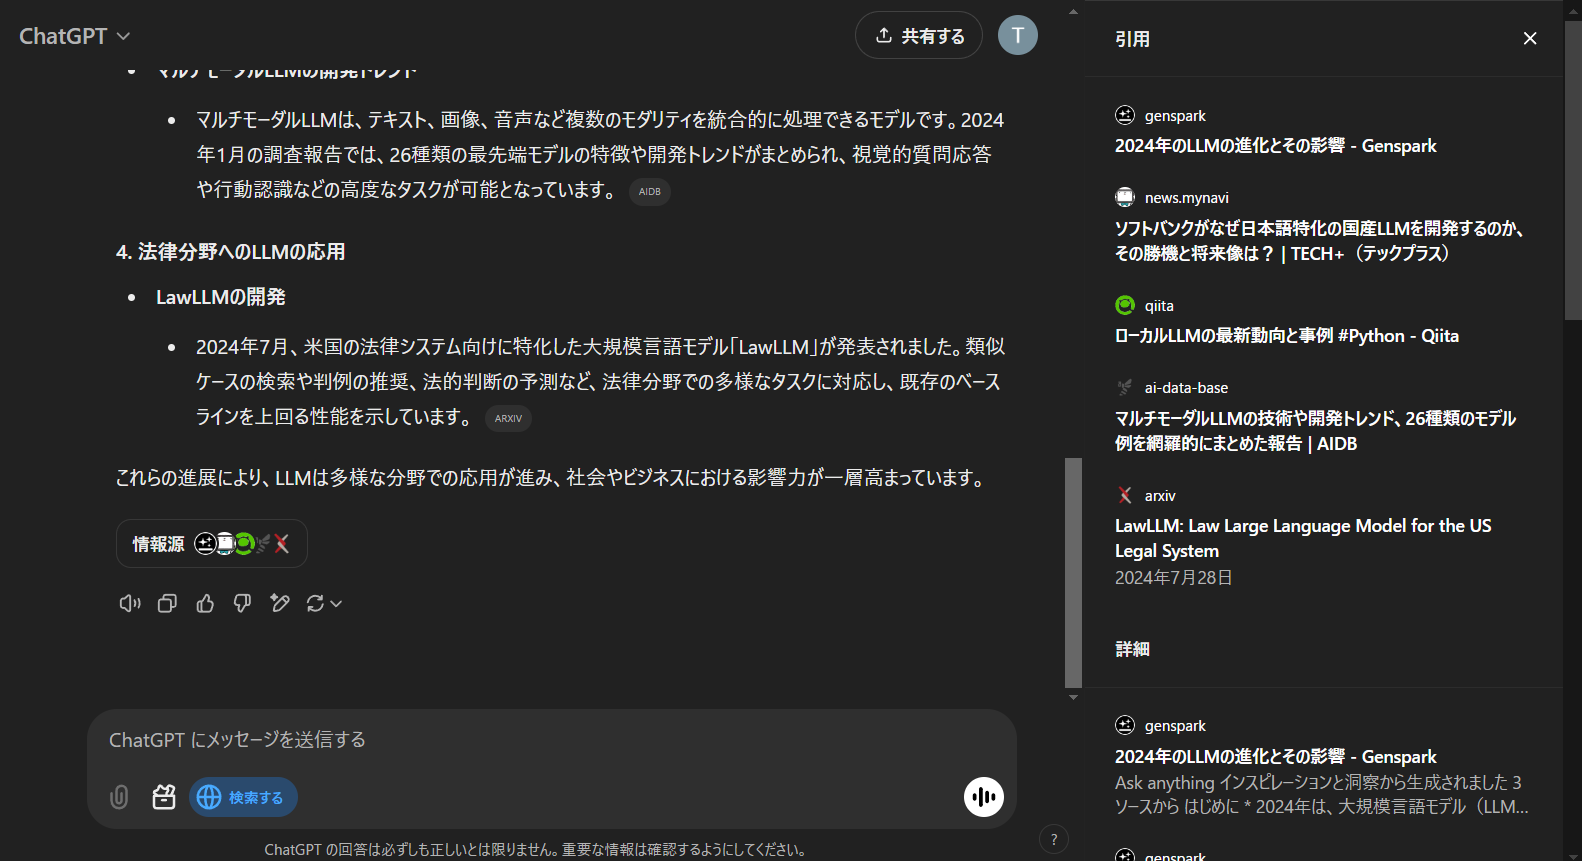Image resolution: width=1582 pixels, height=861 pixels.
Task: Click the 詳細 section heading
Action: 1133,649
